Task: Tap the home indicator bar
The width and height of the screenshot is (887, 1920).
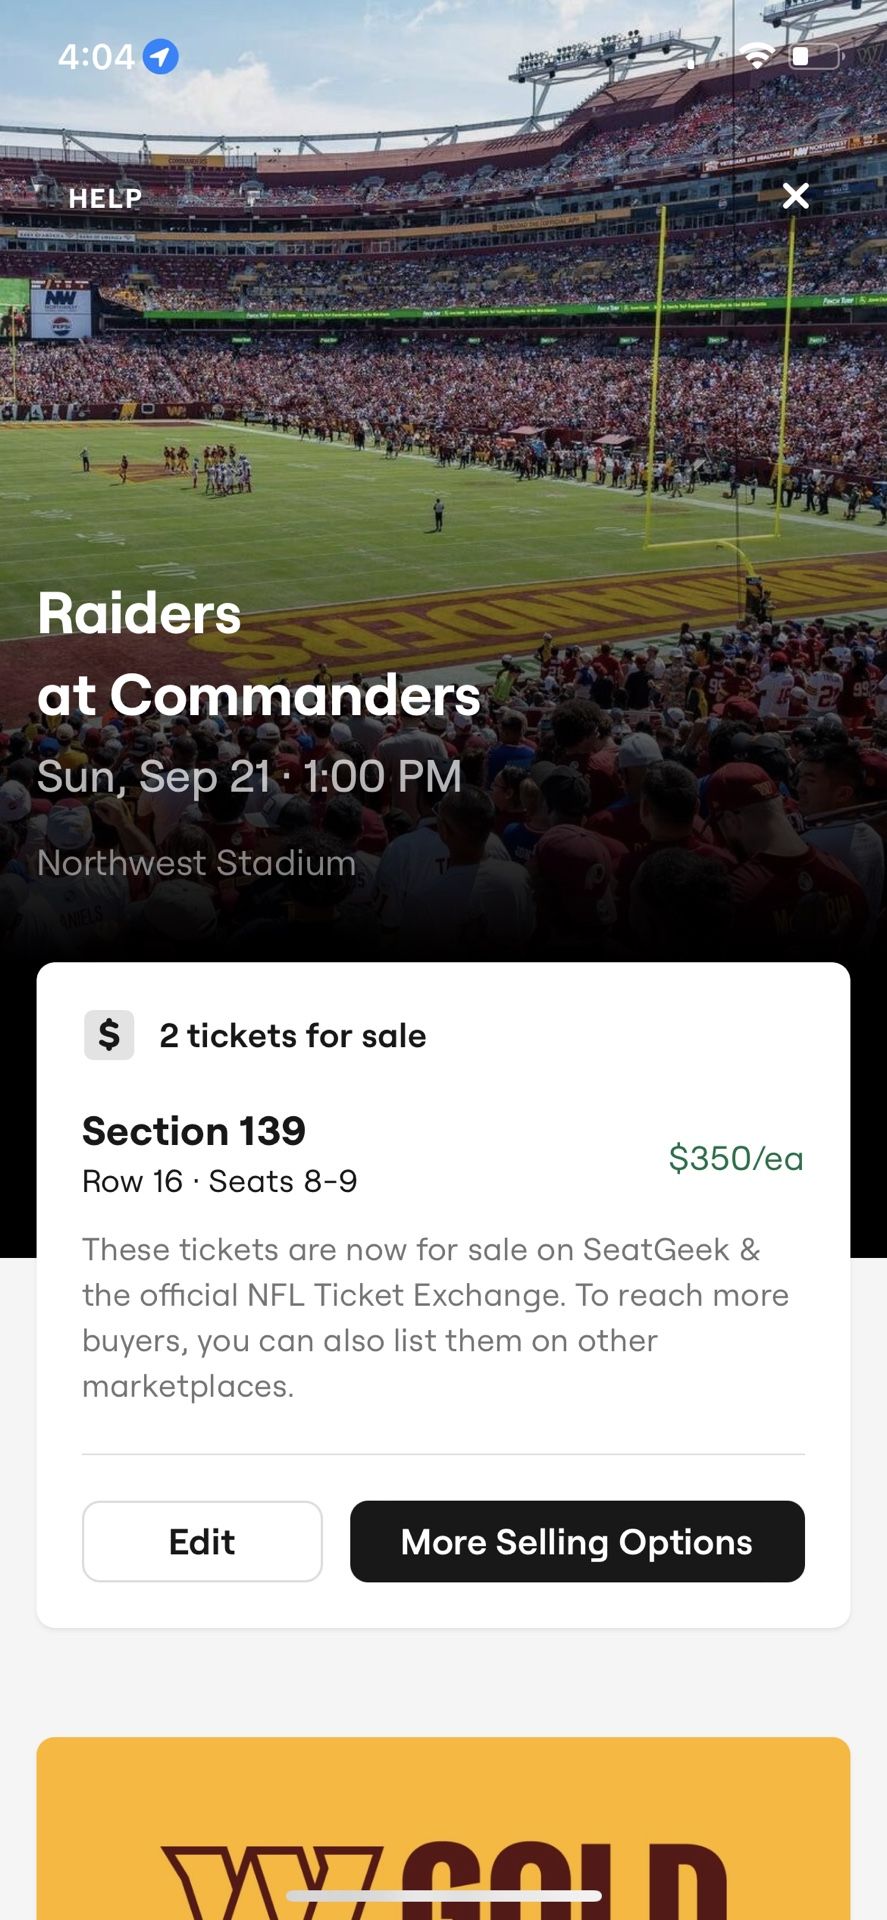Action: coord(443,1895)
